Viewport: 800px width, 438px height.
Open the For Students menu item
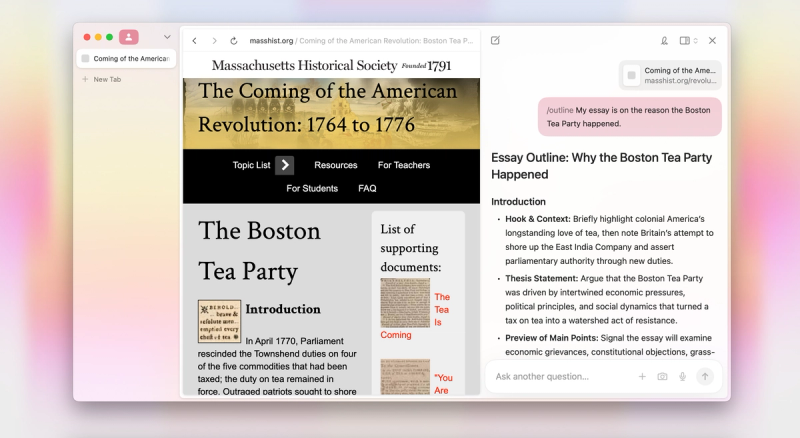[312, 188]
